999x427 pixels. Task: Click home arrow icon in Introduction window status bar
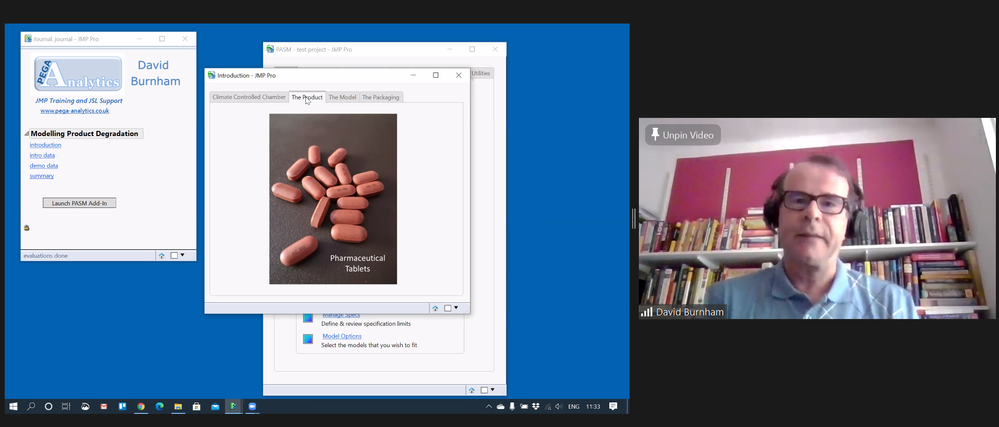[x=436, y=308]
